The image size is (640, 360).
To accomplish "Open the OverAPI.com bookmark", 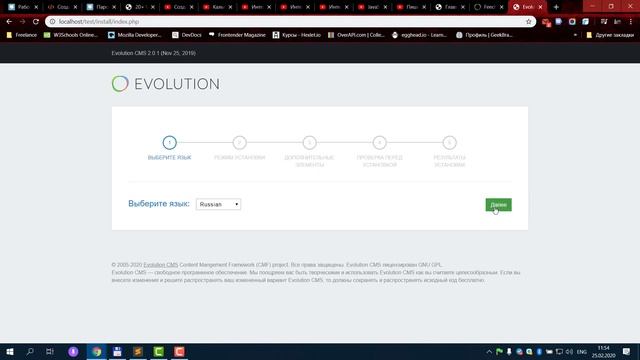I will (x=356, y=35).
